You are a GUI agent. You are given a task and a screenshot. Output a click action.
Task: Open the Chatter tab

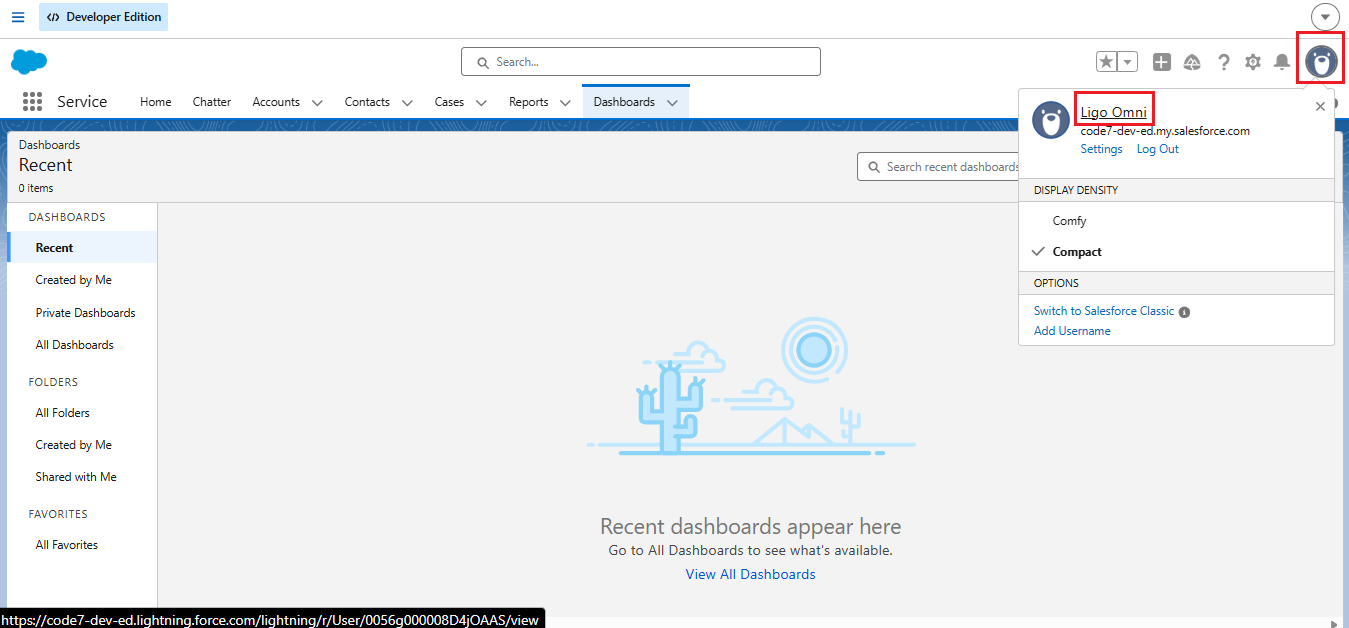(212, 102)
